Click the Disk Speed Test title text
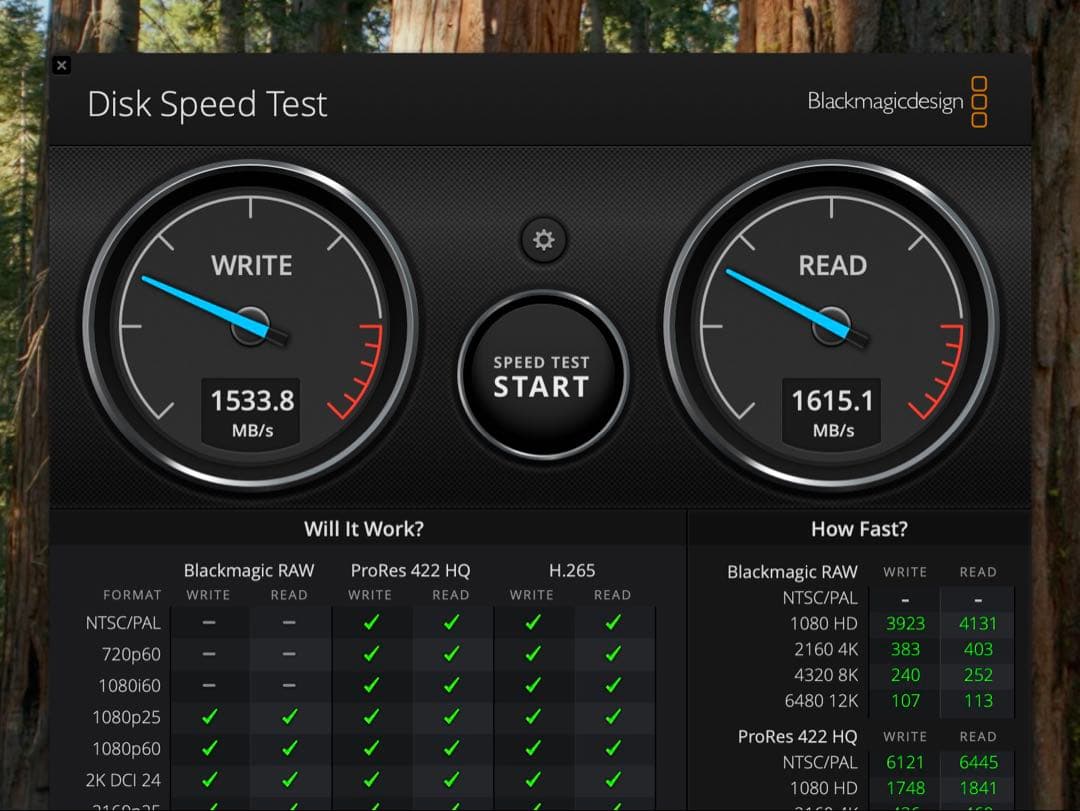Screen dimensions: 1080x811 [x=207, y=103]
